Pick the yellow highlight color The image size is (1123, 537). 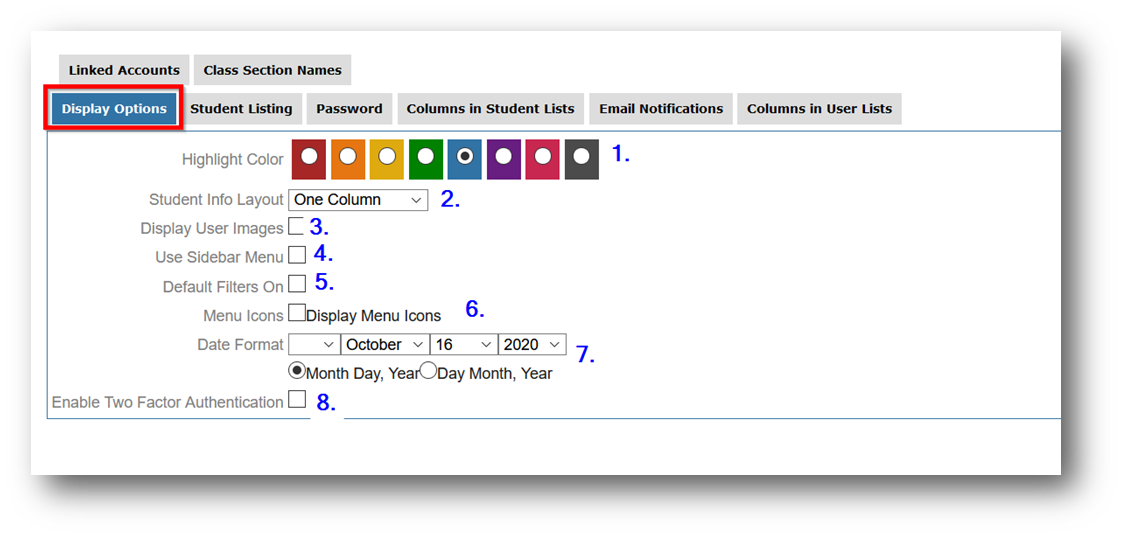(x=387, y=157)
